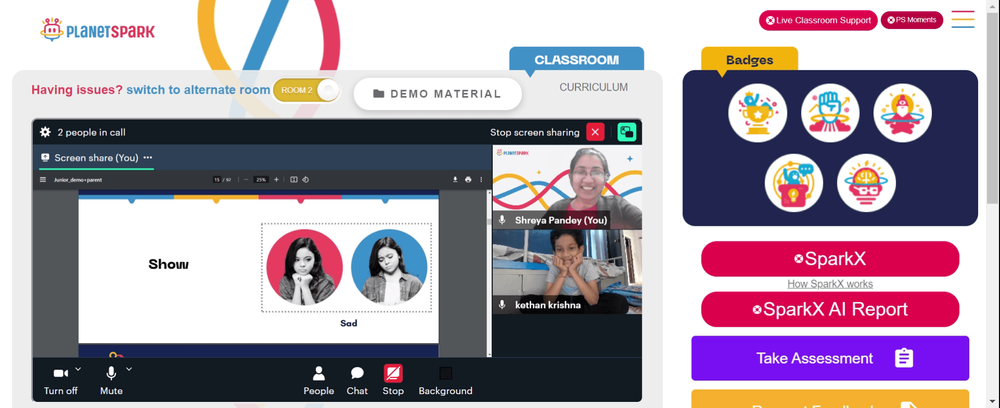This screenshot has height=408, width=1000.
Task: Open How SparkX works link
Action: click(830, 284)
